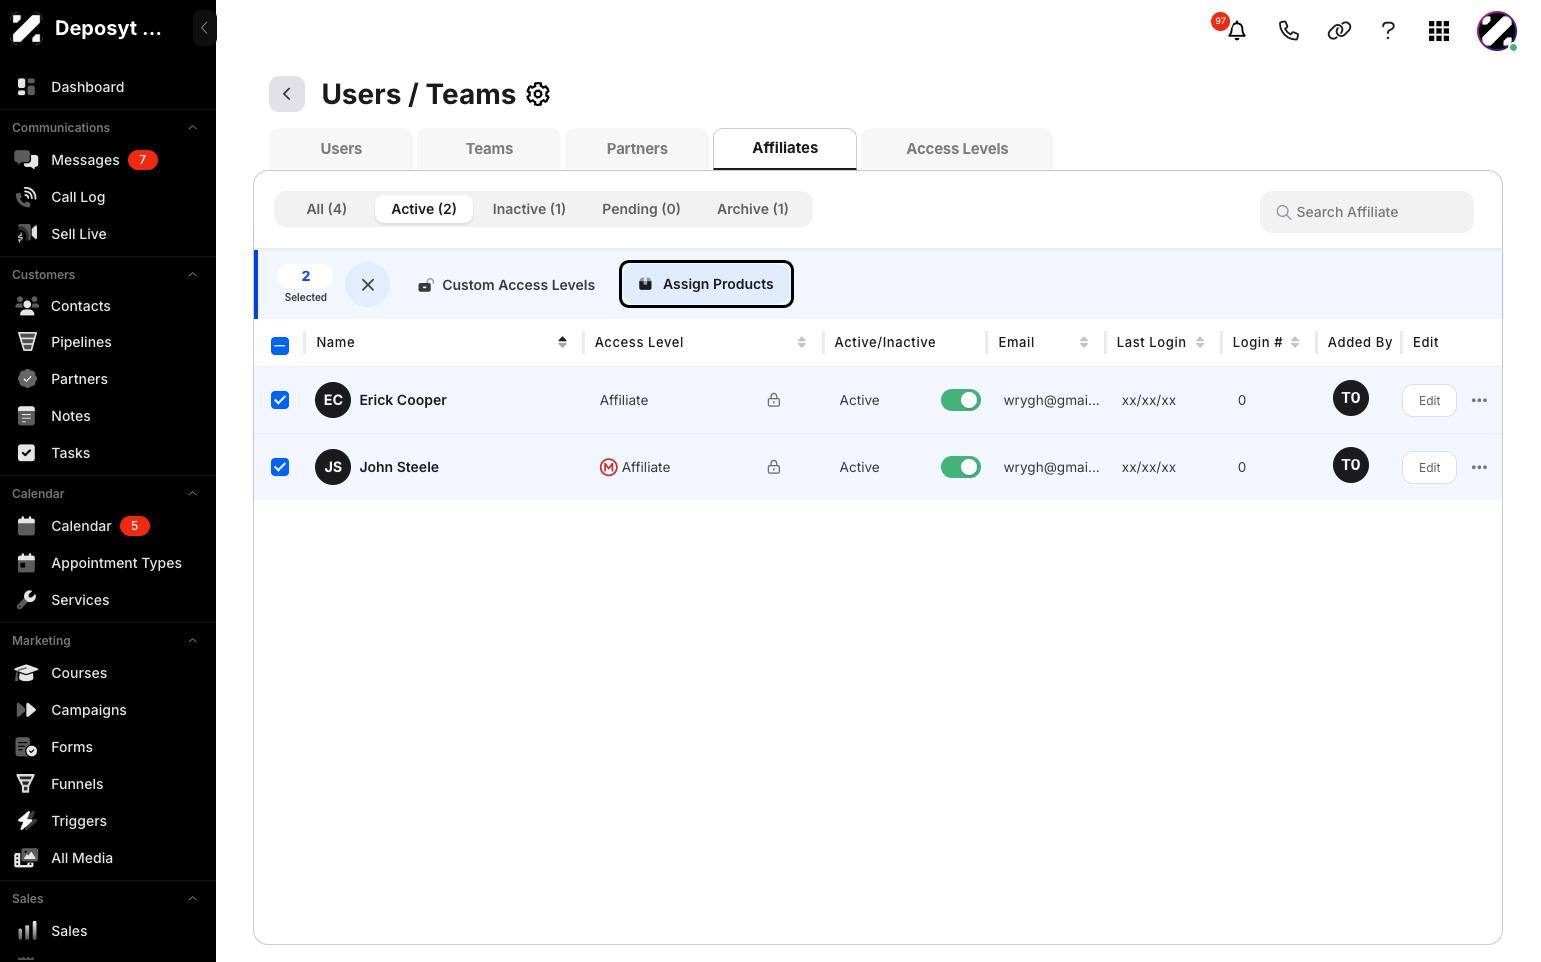This screenshot has height=962, width=1541.
Task: Open more options for John Steele
Action: pos(1480,467)
